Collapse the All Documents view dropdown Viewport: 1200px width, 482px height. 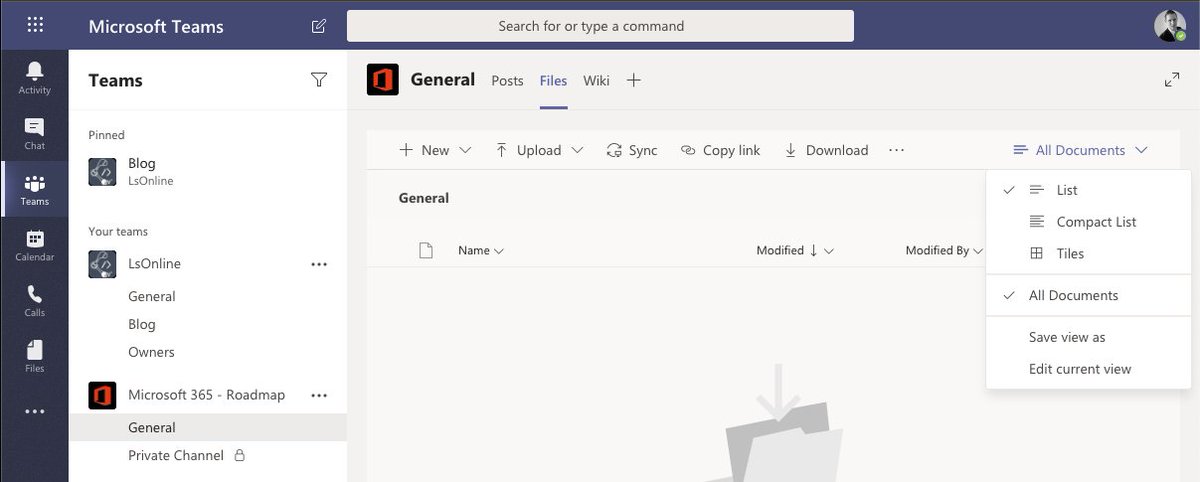(1080, 150)
